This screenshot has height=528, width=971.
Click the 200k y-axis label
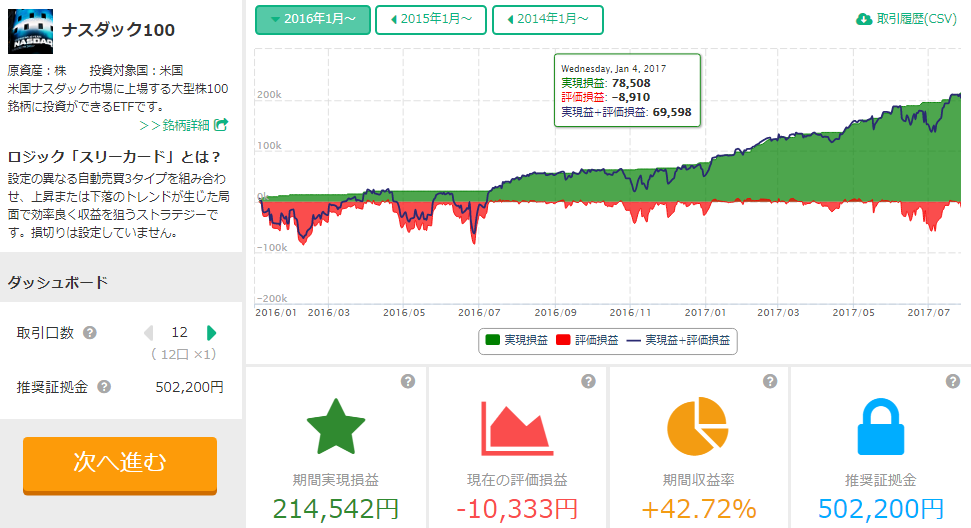[269, 95]
